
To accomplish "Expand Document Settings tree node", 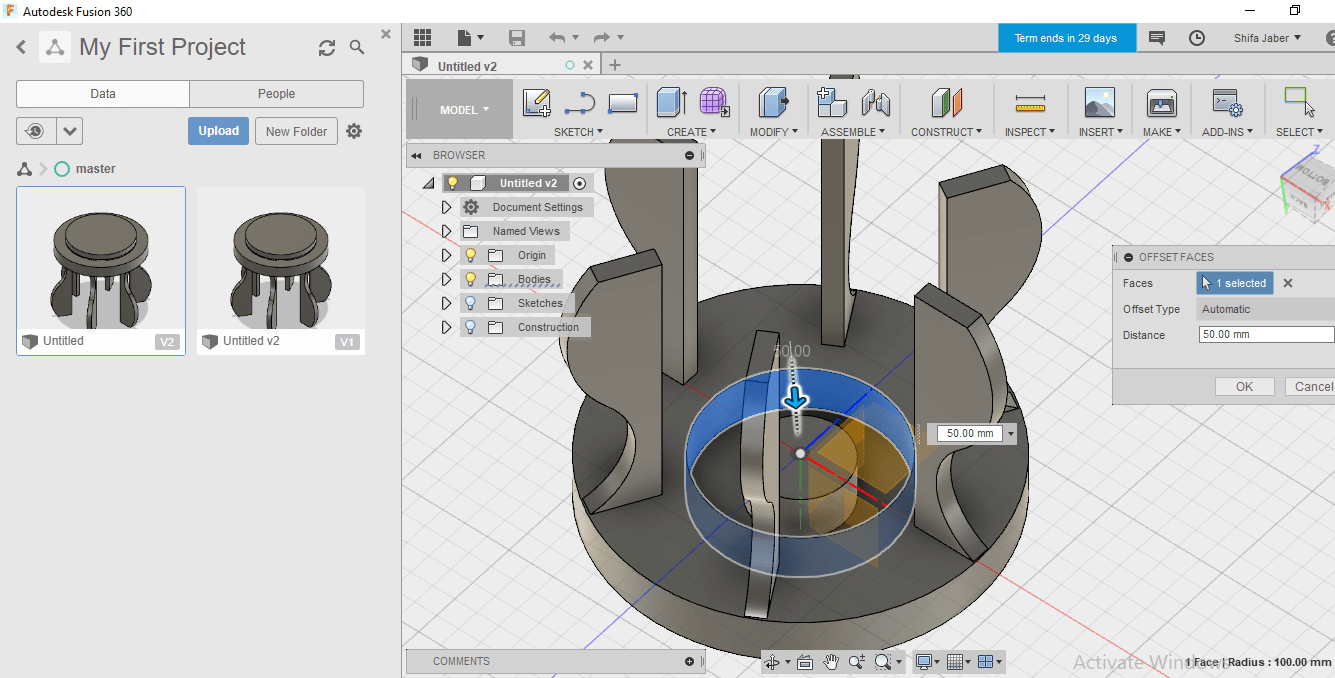I will coord(447,207).
